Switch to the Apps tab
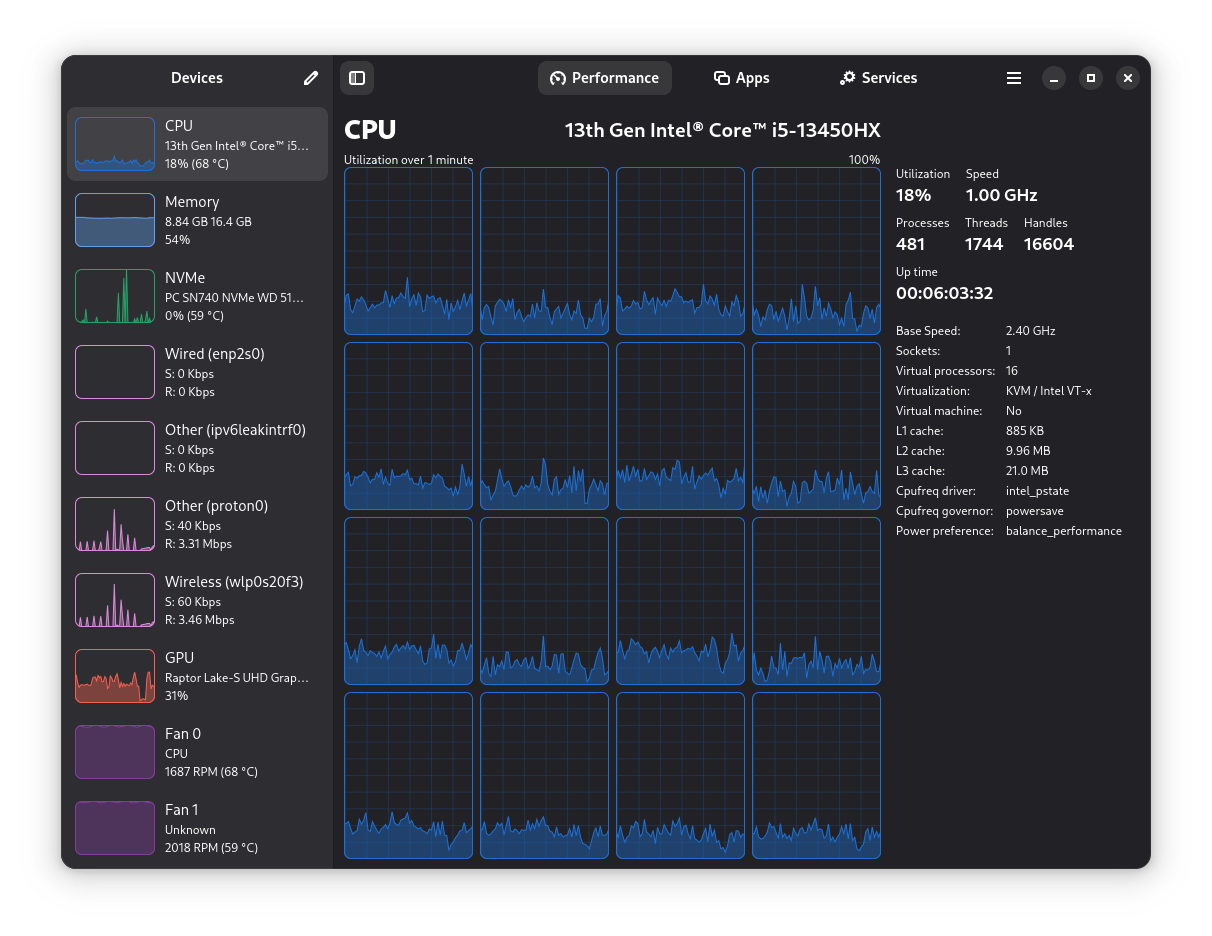The height and width of the screenshot is (936, 1212). click(741, 77)
